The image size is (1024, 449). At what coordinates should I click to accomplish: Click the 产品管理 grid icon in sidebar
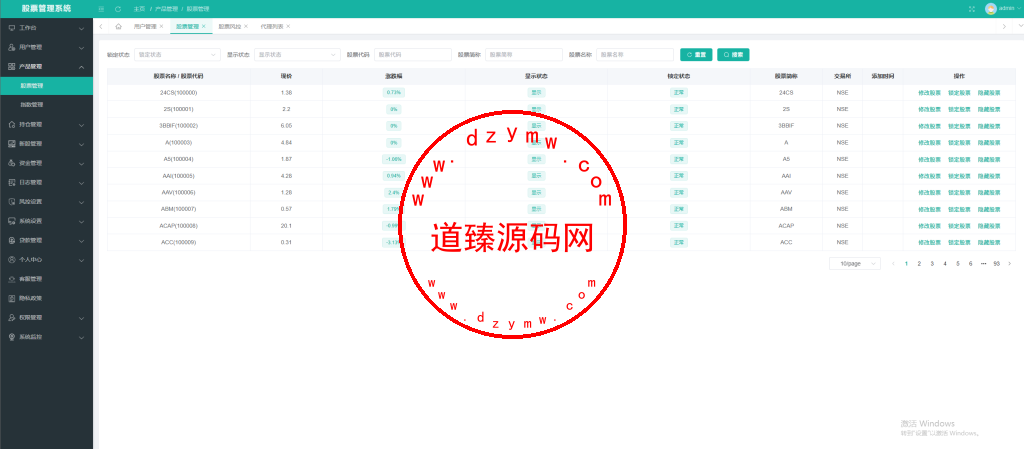12,67
